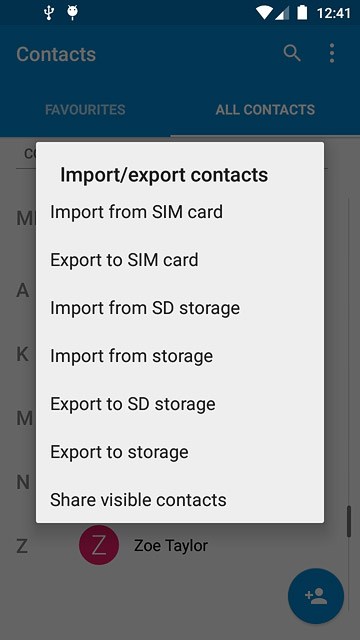Switch to the All Contacts tab
Screen dimensions: 360x640
pos(265,109)
